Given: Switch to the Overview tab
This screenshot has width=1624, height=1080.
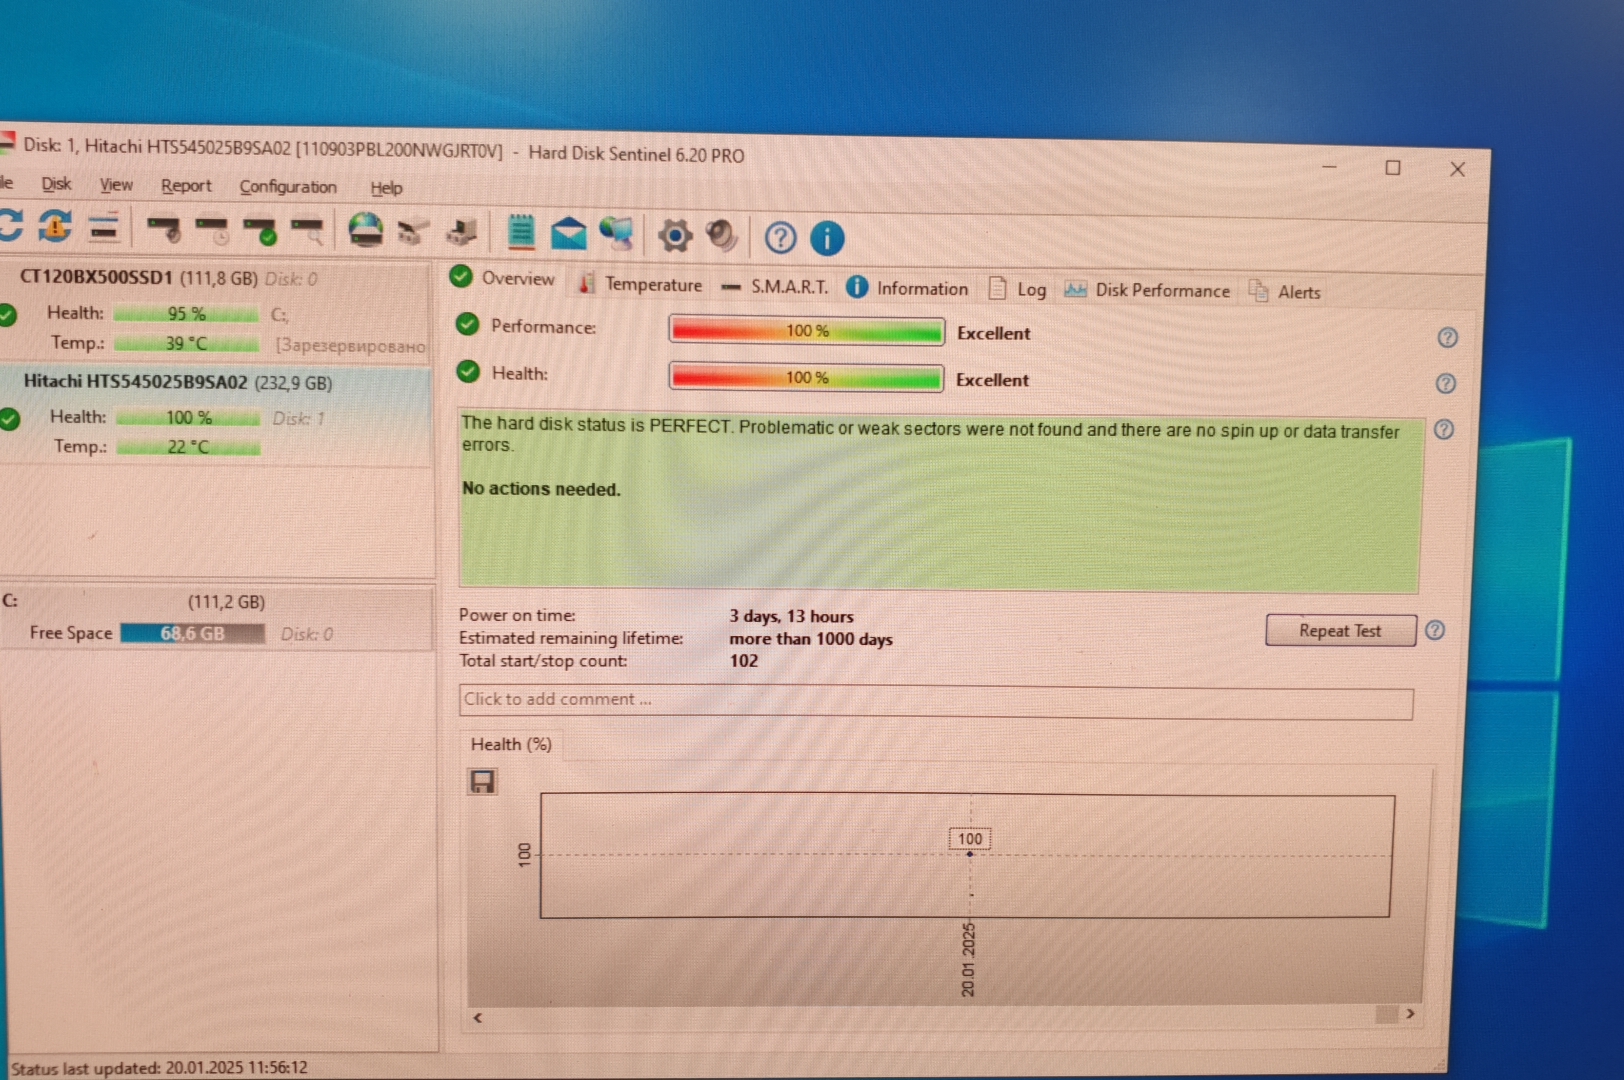Looking at the screenshot, I should coord(503,278).
